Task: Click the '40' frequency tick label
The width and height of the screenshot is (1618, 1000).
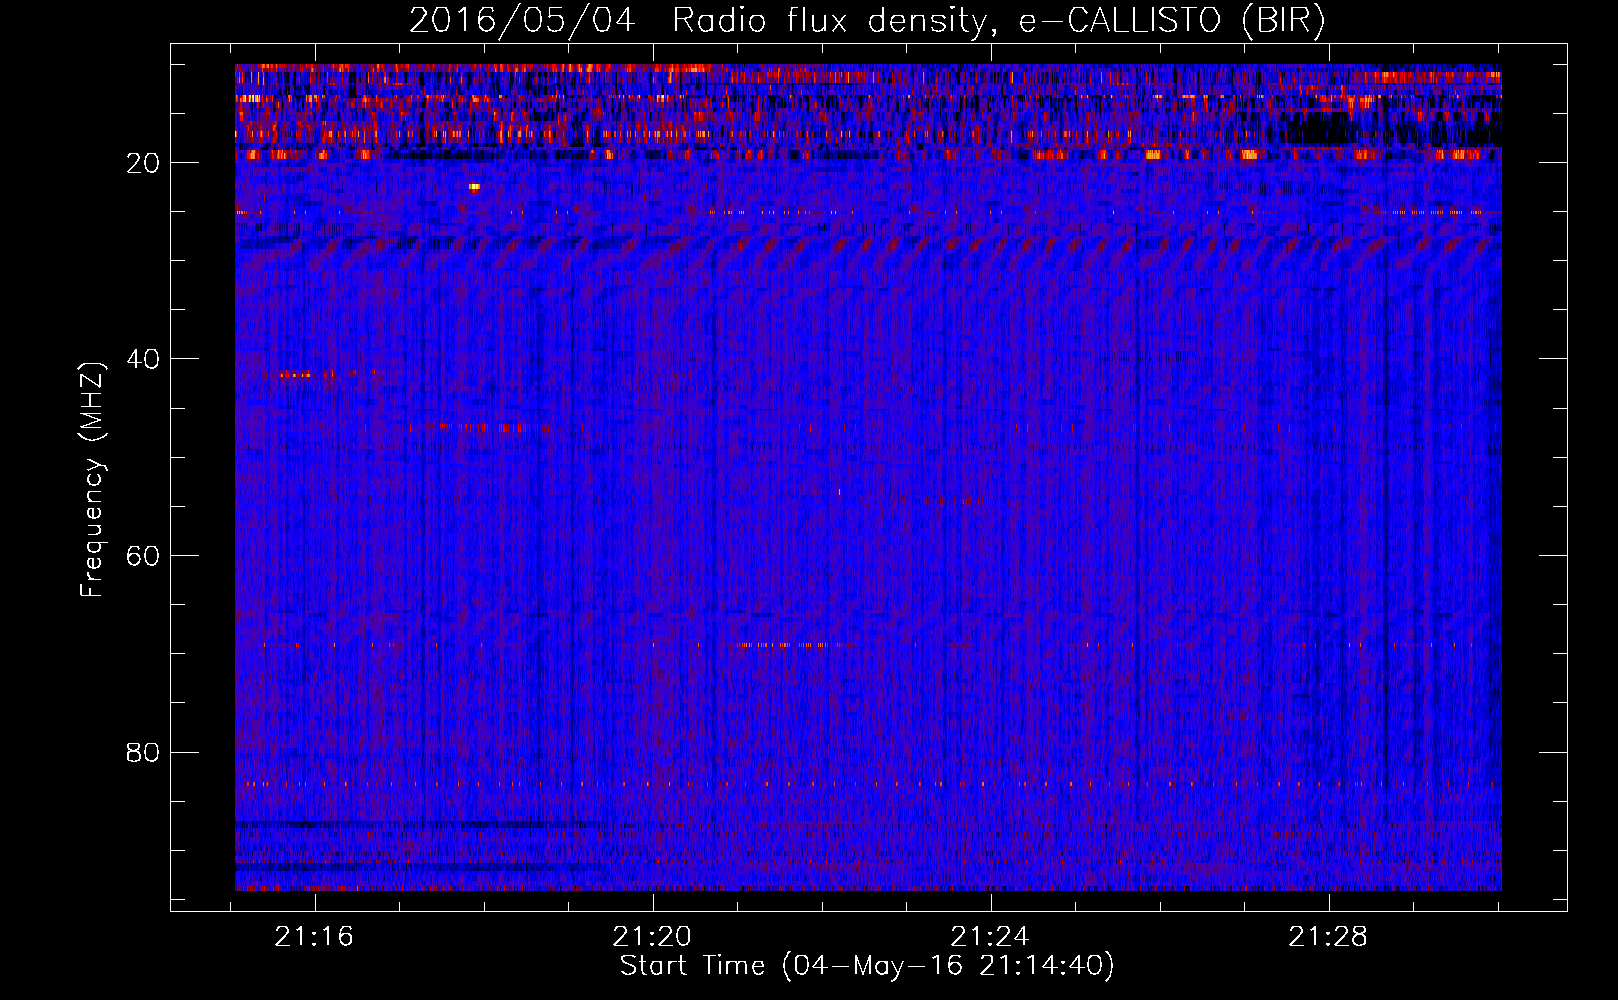Action: click(144, 359)
